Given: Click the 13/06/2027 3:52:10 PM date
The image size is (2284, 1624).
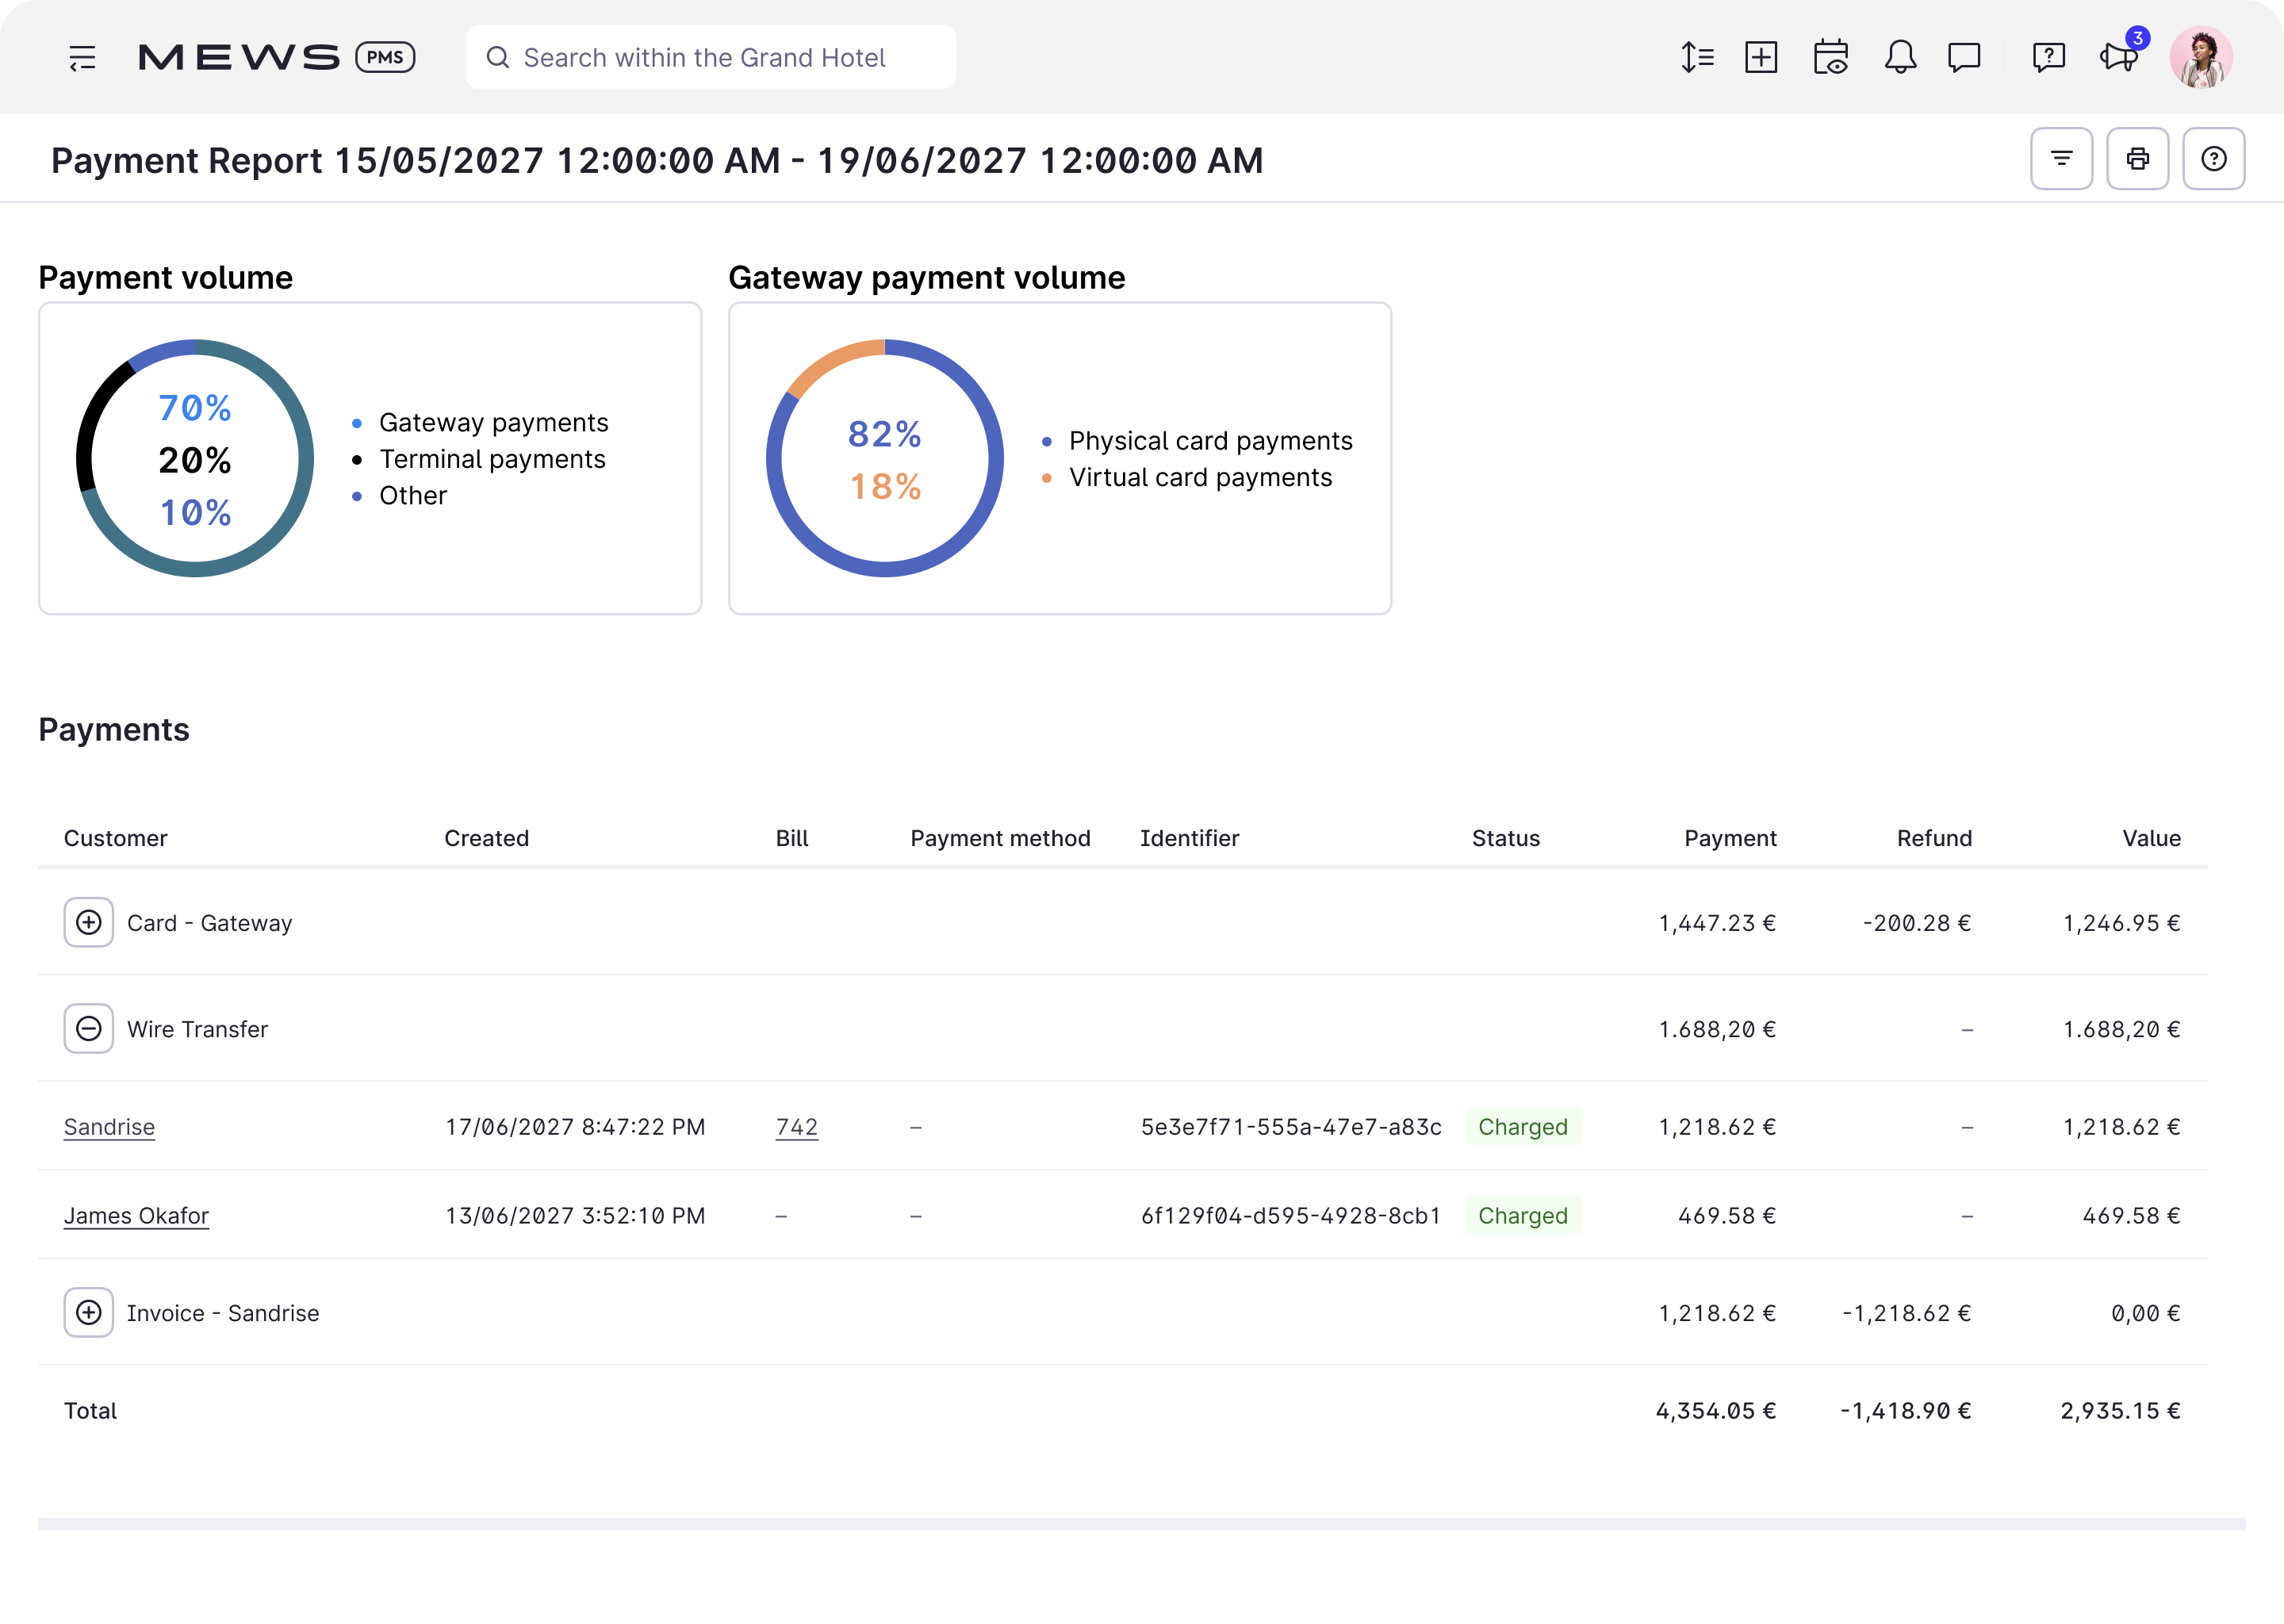Looking at the screenshot, I should pyautogui.click(x=575, y=1216).
